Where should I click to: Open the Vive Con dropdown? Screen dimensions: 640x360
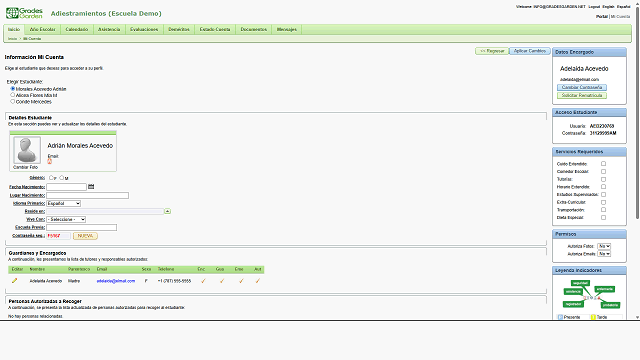pyautogui.click(x=66, y=219)
